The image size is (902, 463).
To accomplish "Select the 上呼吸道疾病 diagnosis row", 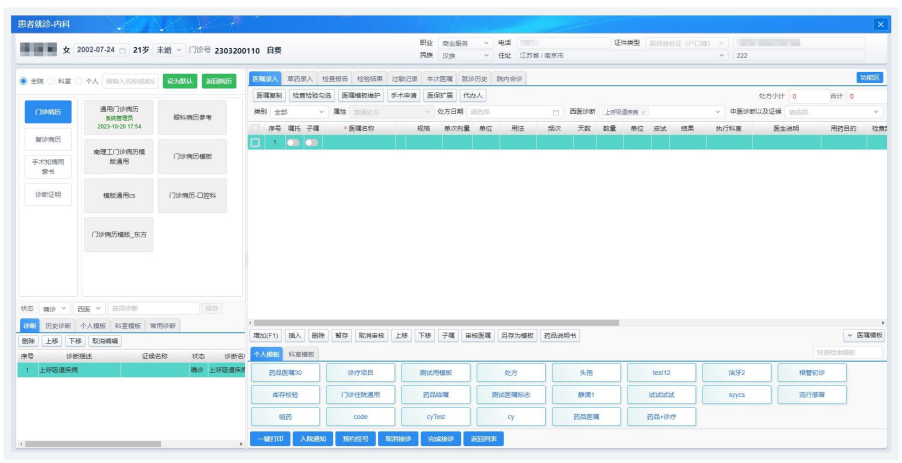I will 132,370.
